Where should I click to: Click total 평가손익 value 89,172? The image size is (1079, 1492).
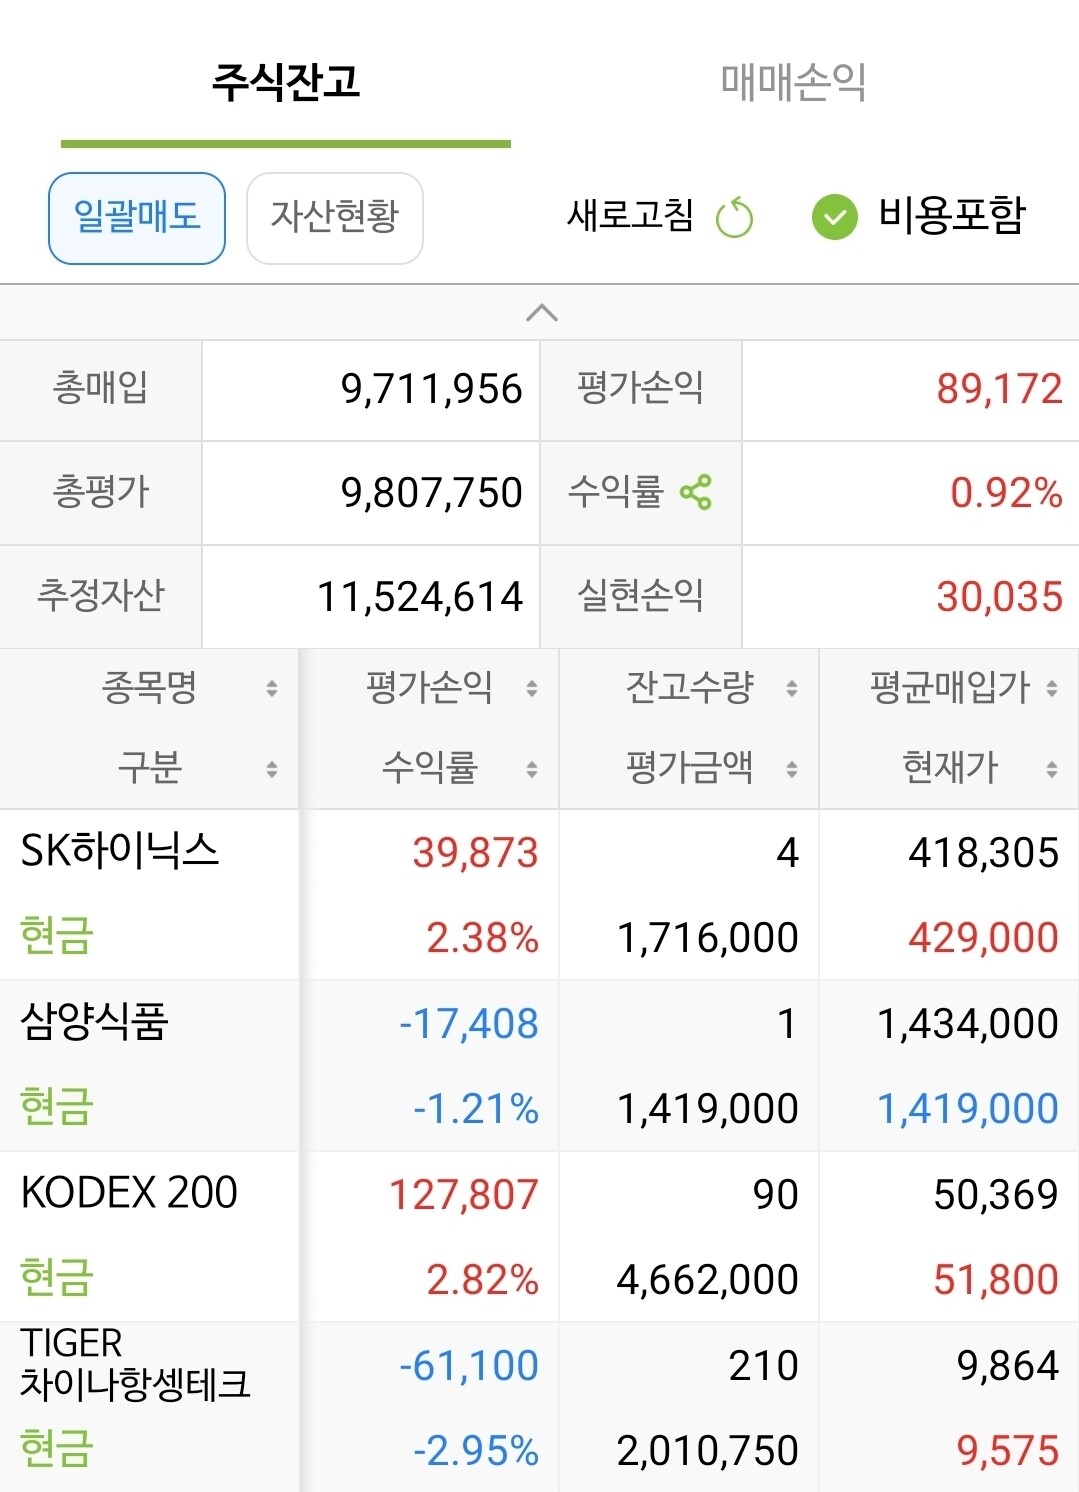pyautogui.click(x=999, y=389)
